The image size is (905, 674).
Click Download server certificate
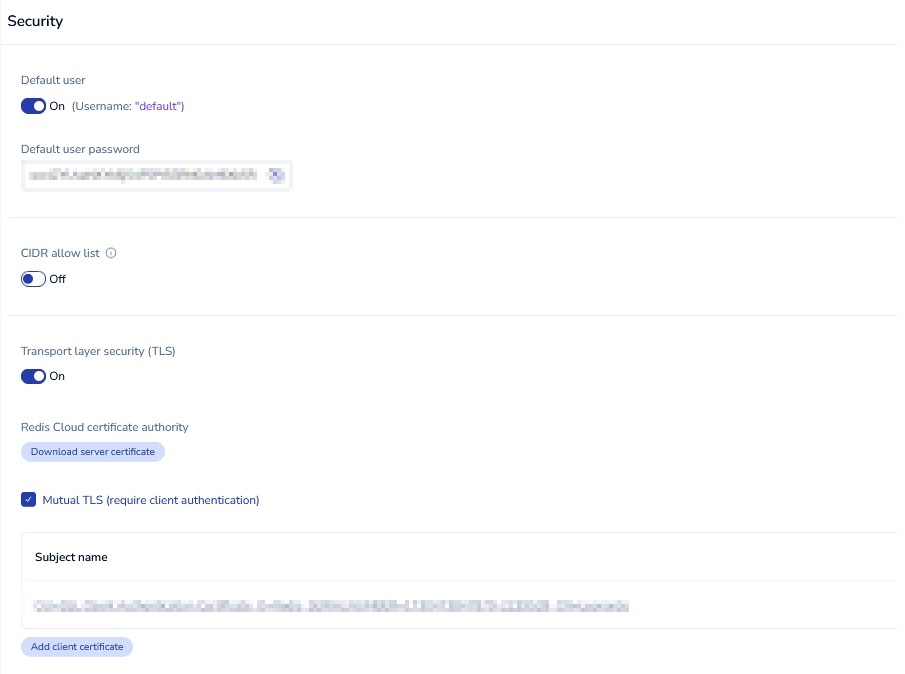coord(93,452)
